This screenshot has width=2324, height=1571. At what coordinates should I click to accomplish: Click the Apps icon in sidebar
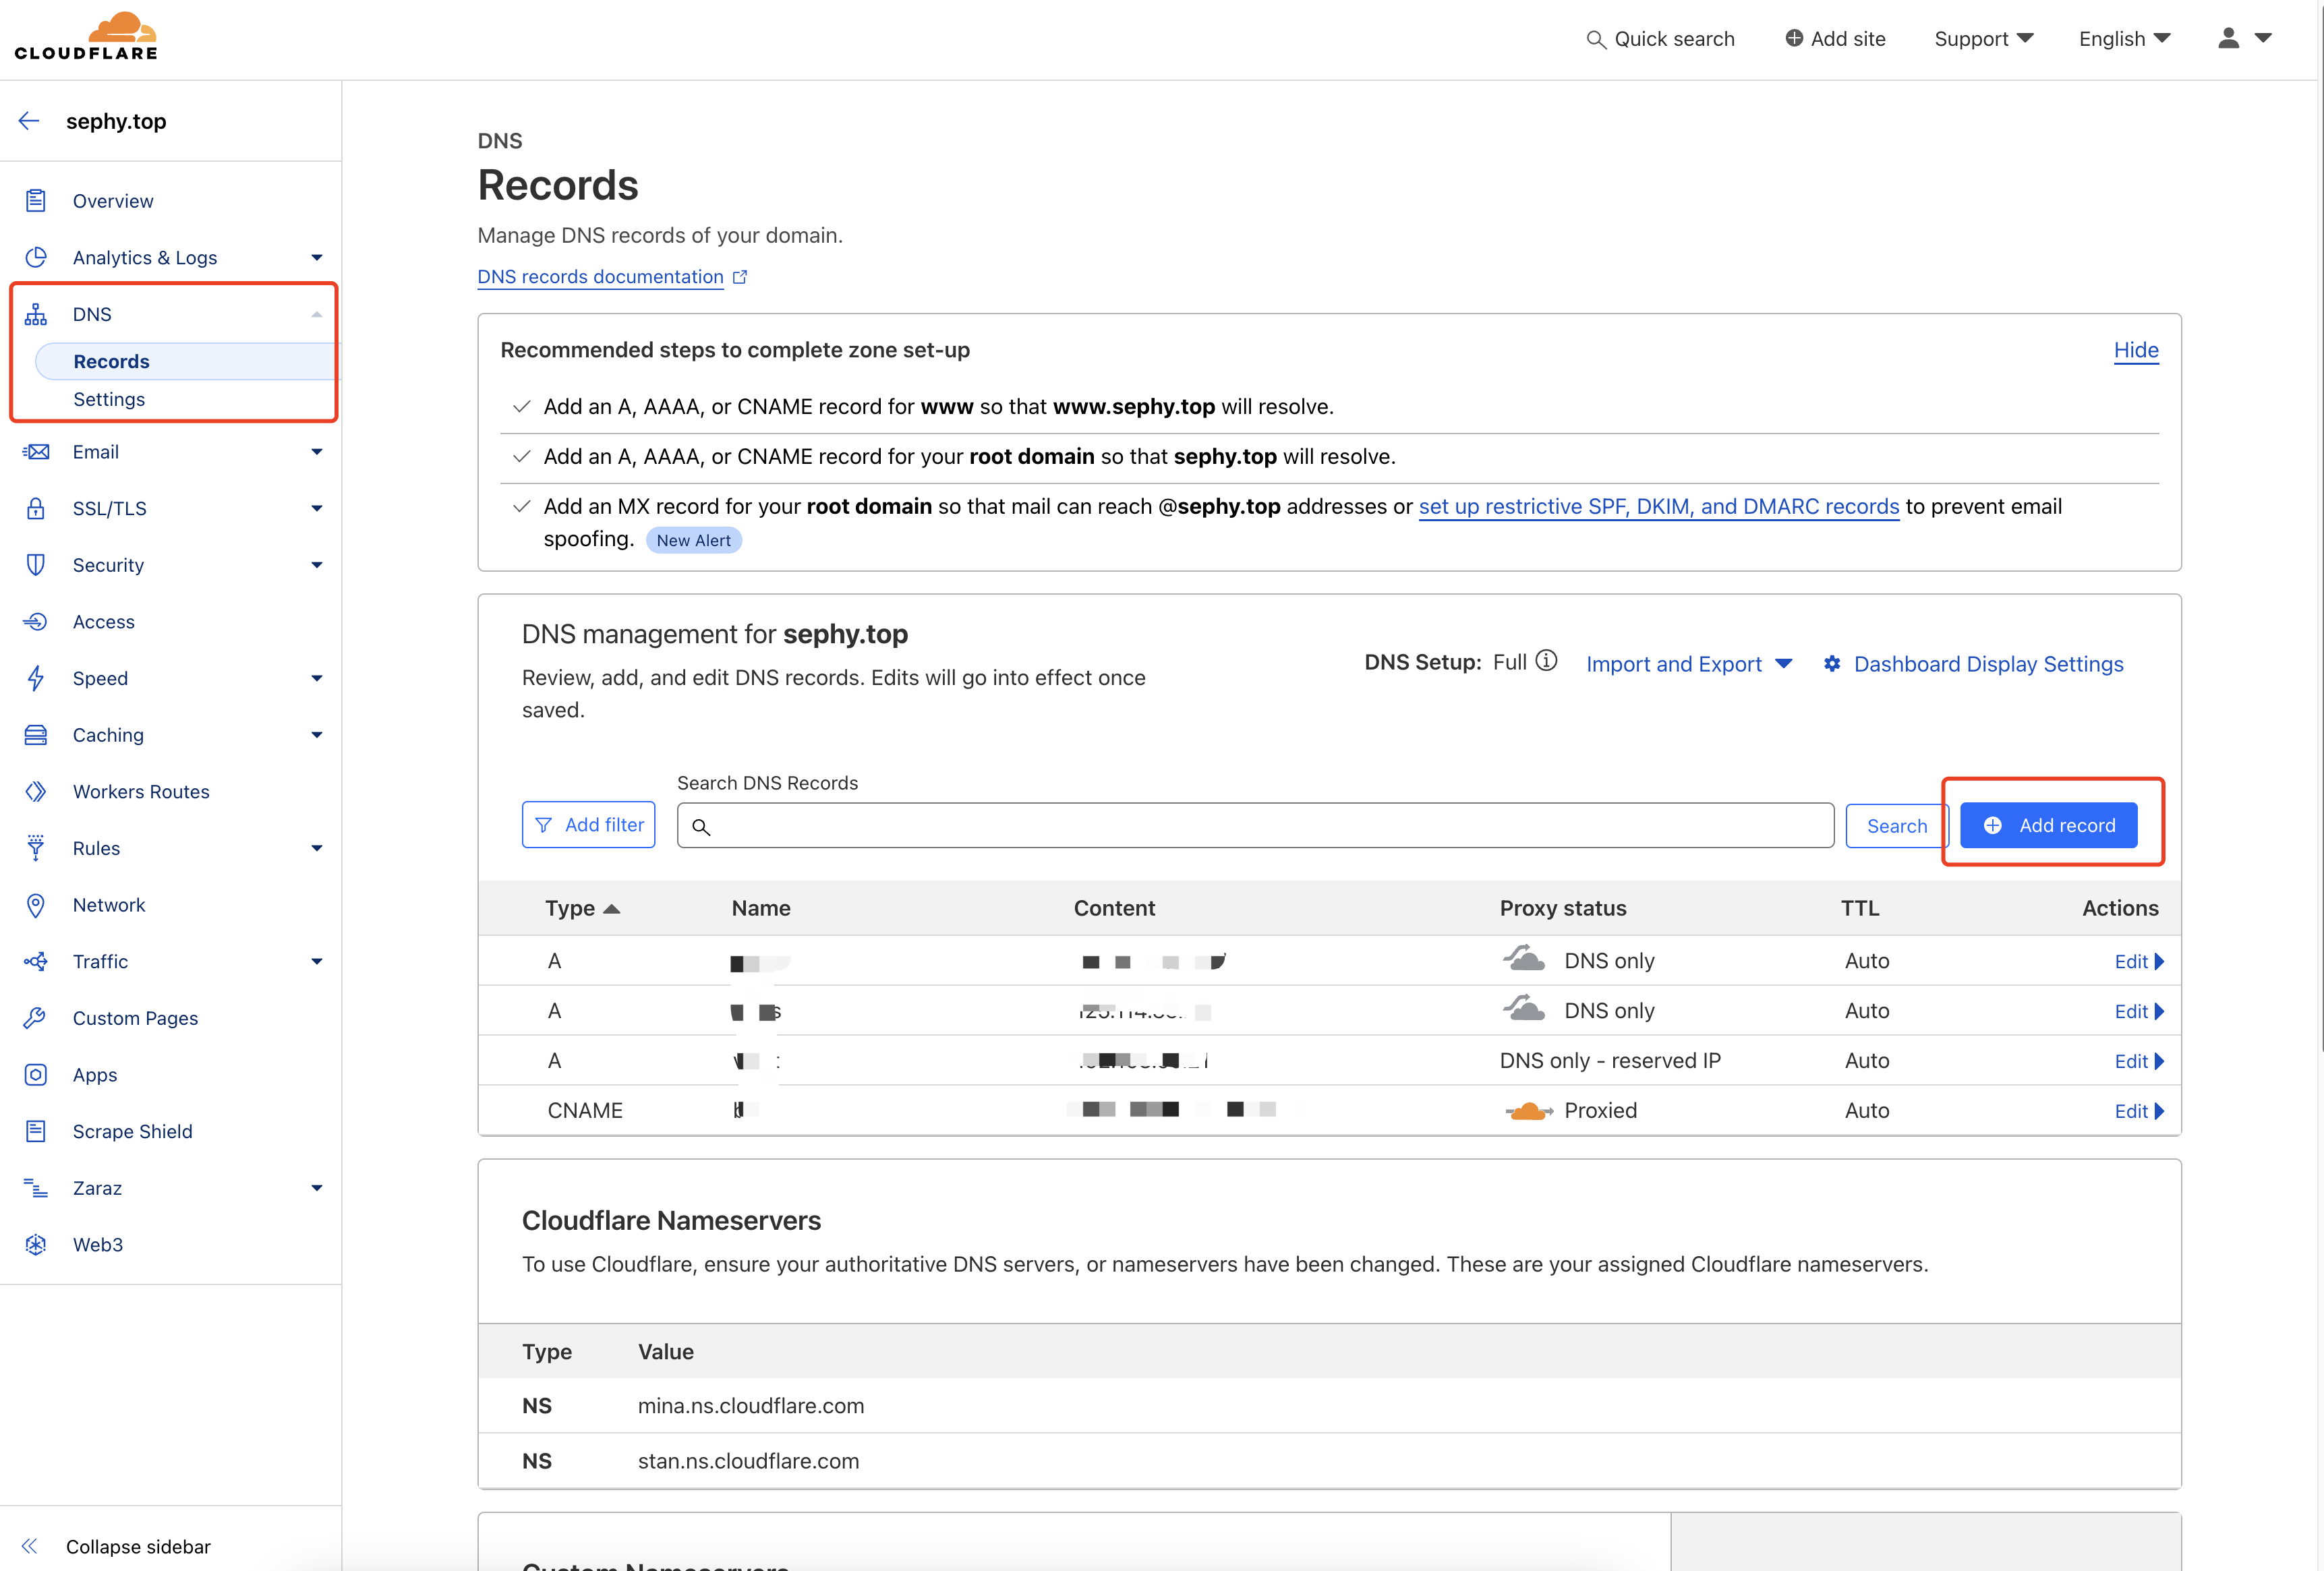(36, 1075)
